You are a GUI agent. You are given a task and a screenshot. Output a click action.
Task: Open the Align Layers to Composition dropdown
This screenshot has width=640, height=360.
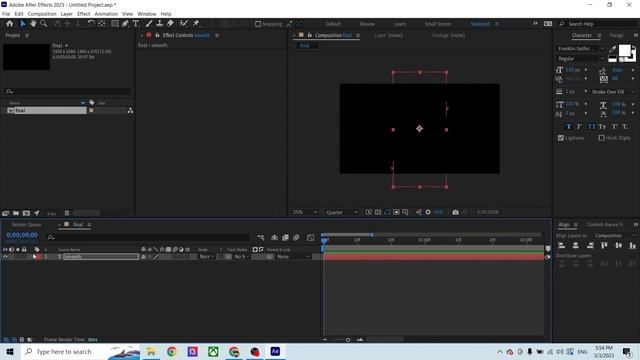click(614, 236)
